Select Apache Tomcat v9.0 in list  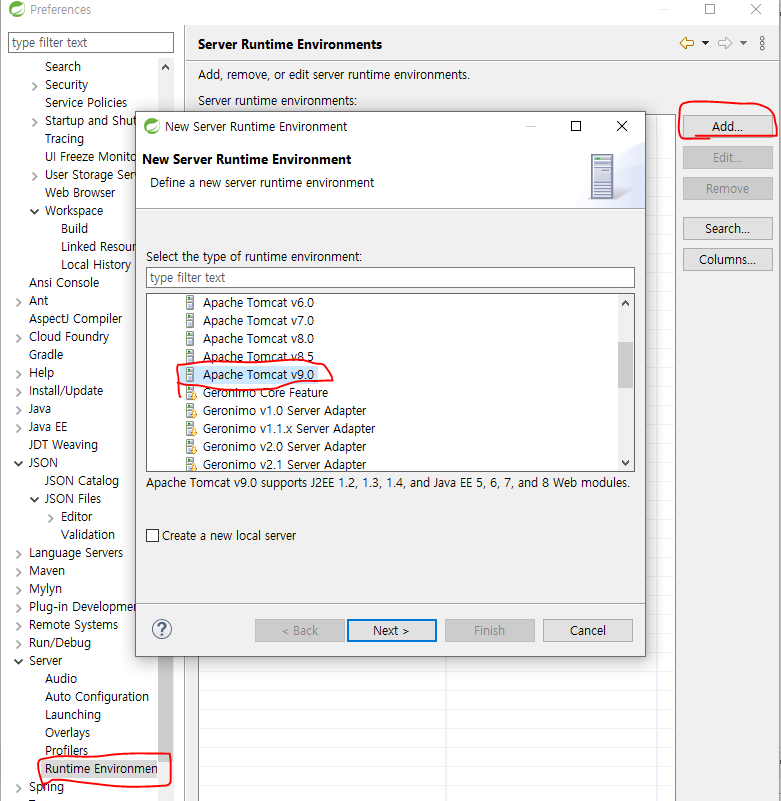click(258, 374)
